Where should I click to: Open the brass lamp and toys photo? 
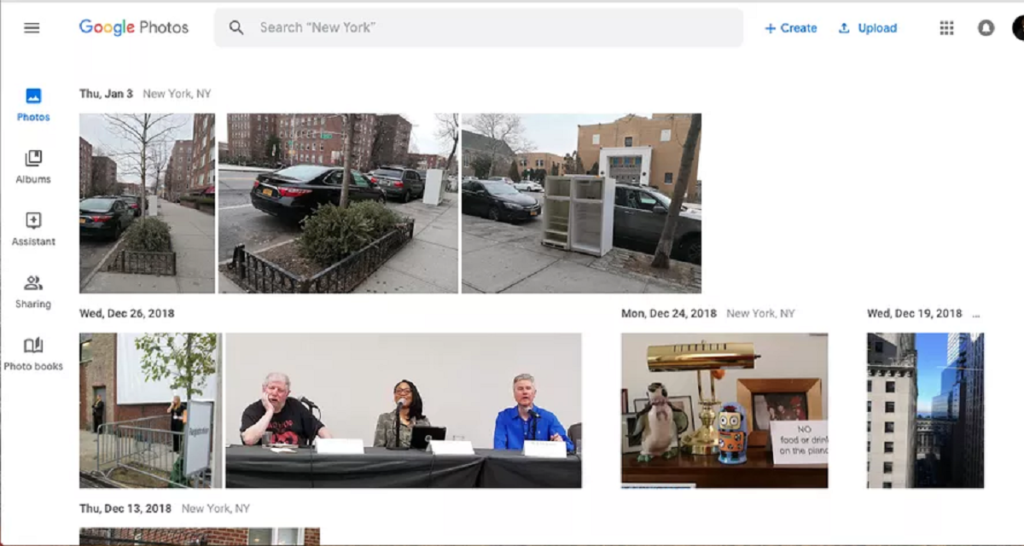(724, 410)
